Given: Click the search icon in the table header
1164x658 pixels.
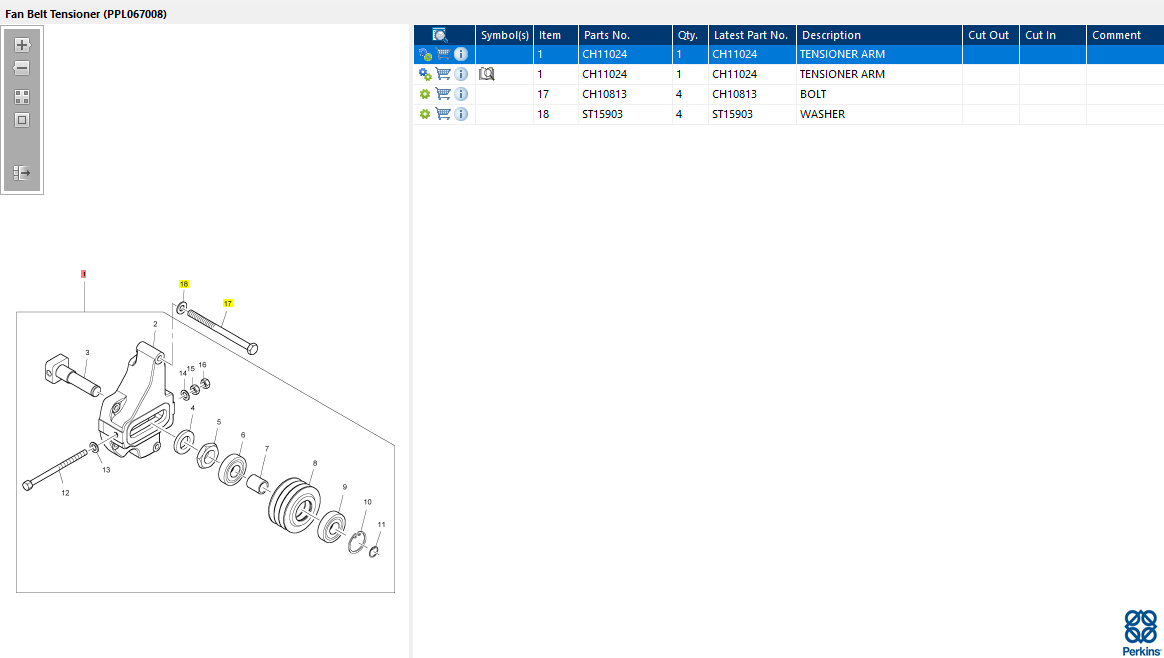Looking at the screenshot, I should [x=439, y=35].
